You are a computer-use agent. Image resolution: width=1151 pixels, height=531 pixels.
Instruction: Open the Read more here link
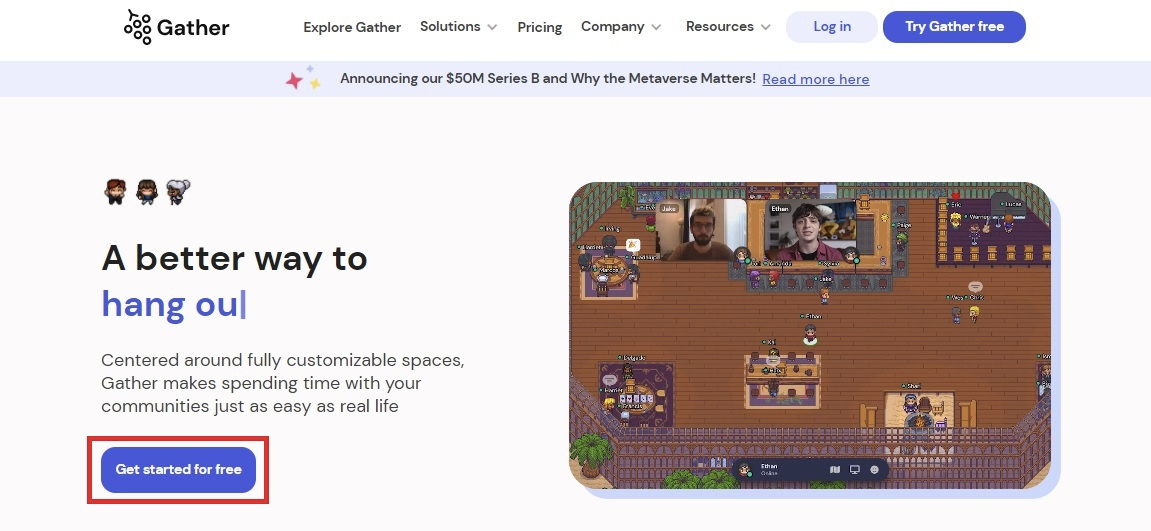816,79
